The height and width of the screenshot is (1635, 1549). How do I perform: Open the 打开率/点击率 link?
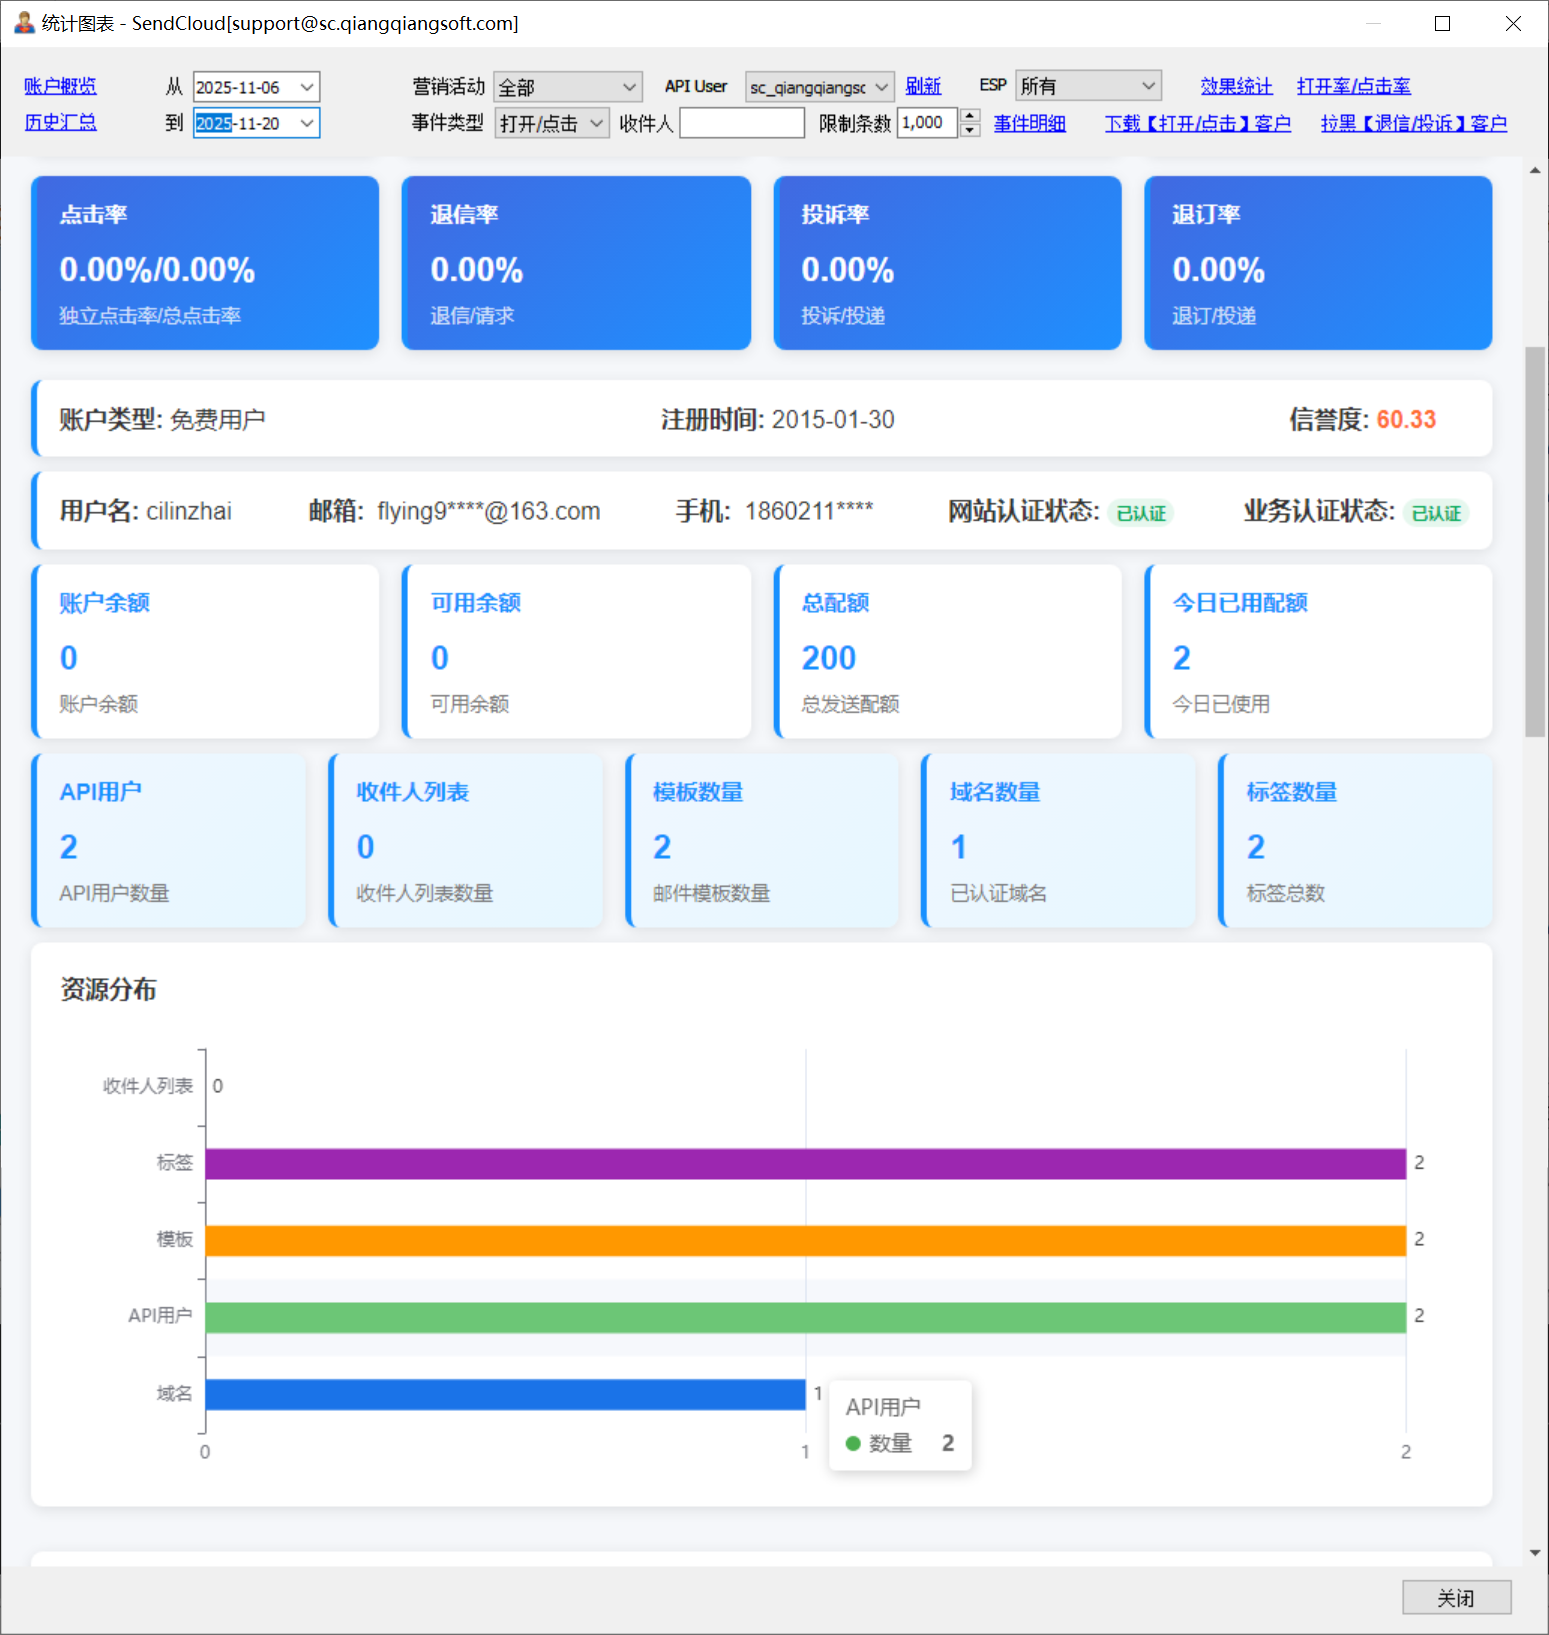click(x=1353, y=87)
